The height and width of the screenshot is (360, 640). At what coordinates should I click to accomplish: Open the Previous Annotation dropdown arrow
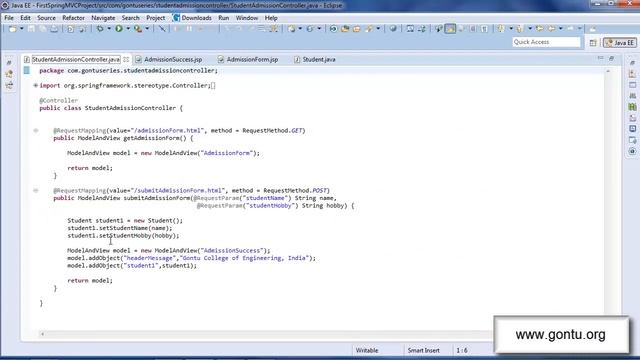tap(530, 29)
